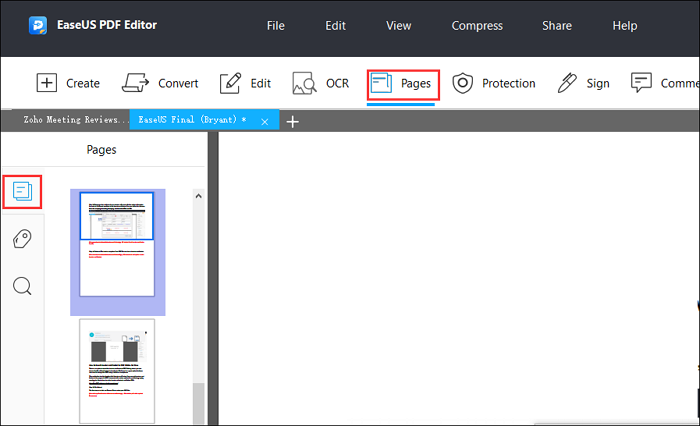Add a new document tab with plus

pyautogui.click(x=292, y=121)
